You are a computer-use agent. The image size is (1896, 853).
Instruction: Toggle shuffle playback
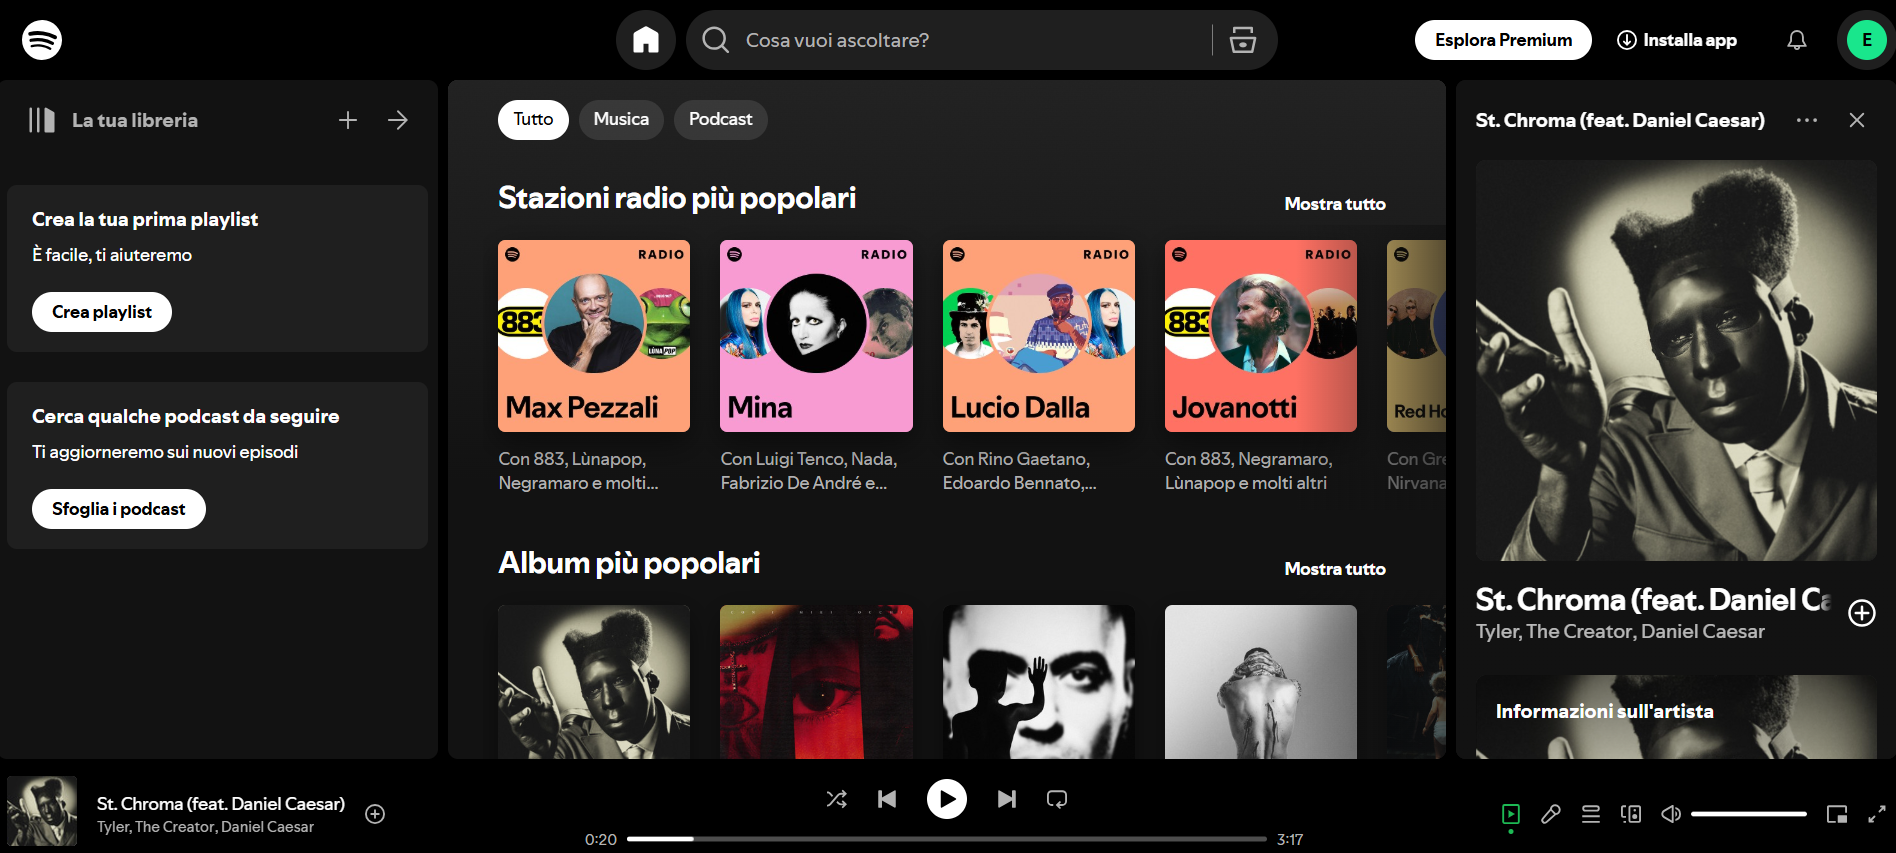tap(837, 799)
